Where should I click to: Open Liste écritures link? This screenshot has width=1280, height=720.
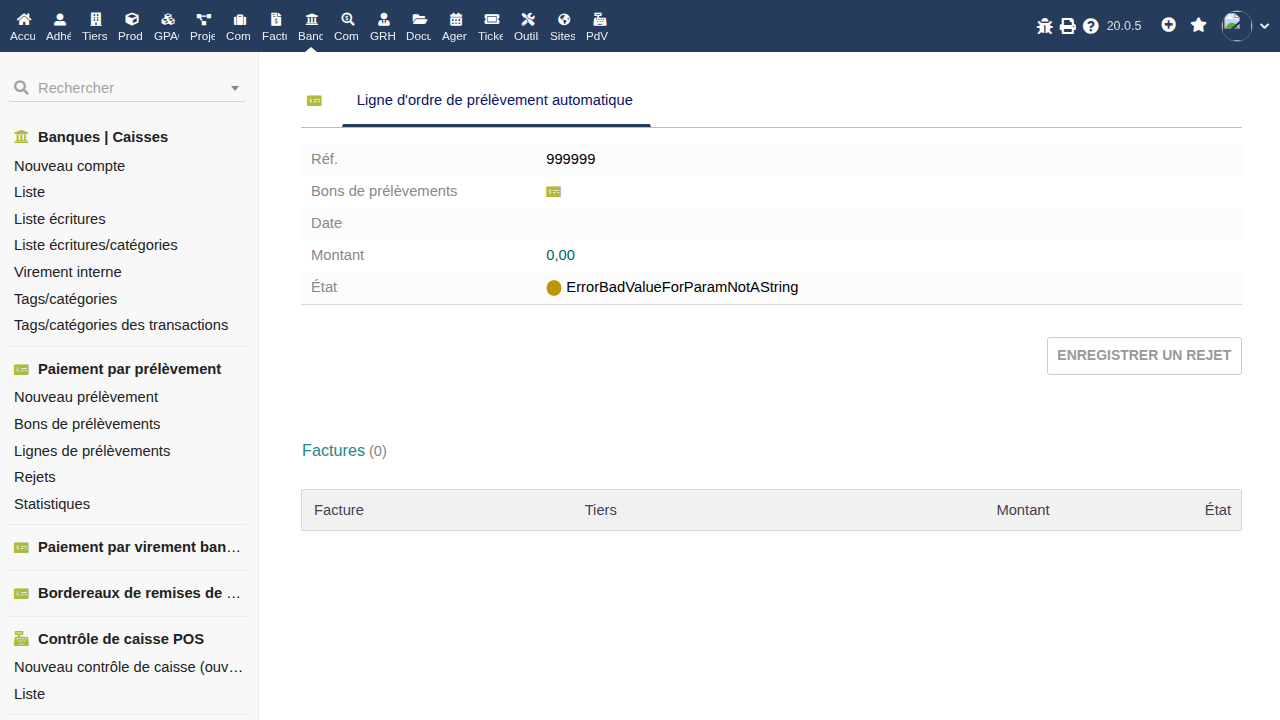click(x=60, y=219)
